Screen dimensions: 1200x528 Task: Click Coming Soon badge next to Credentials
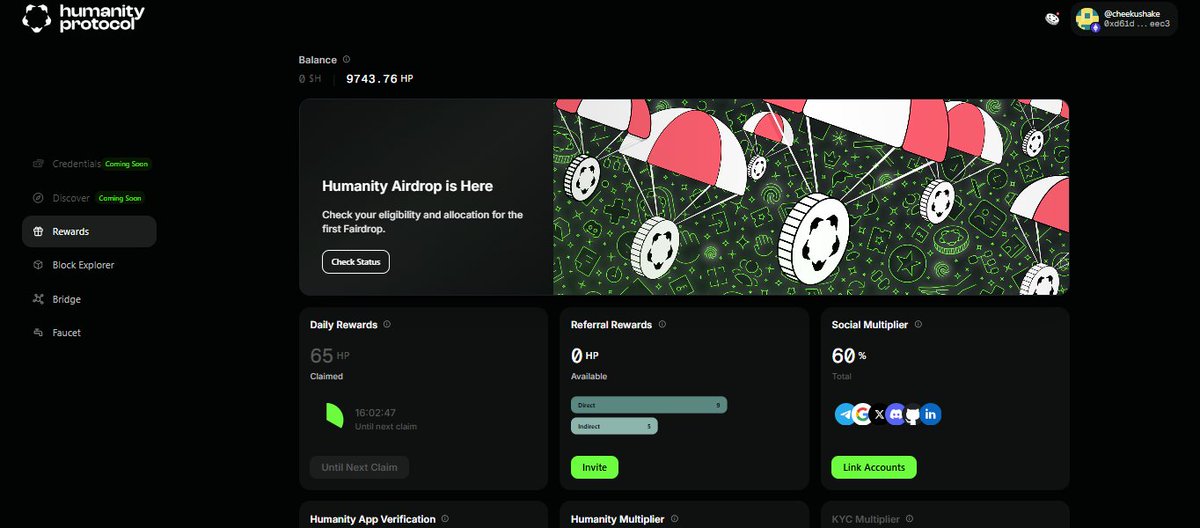[x=128, y=163]
